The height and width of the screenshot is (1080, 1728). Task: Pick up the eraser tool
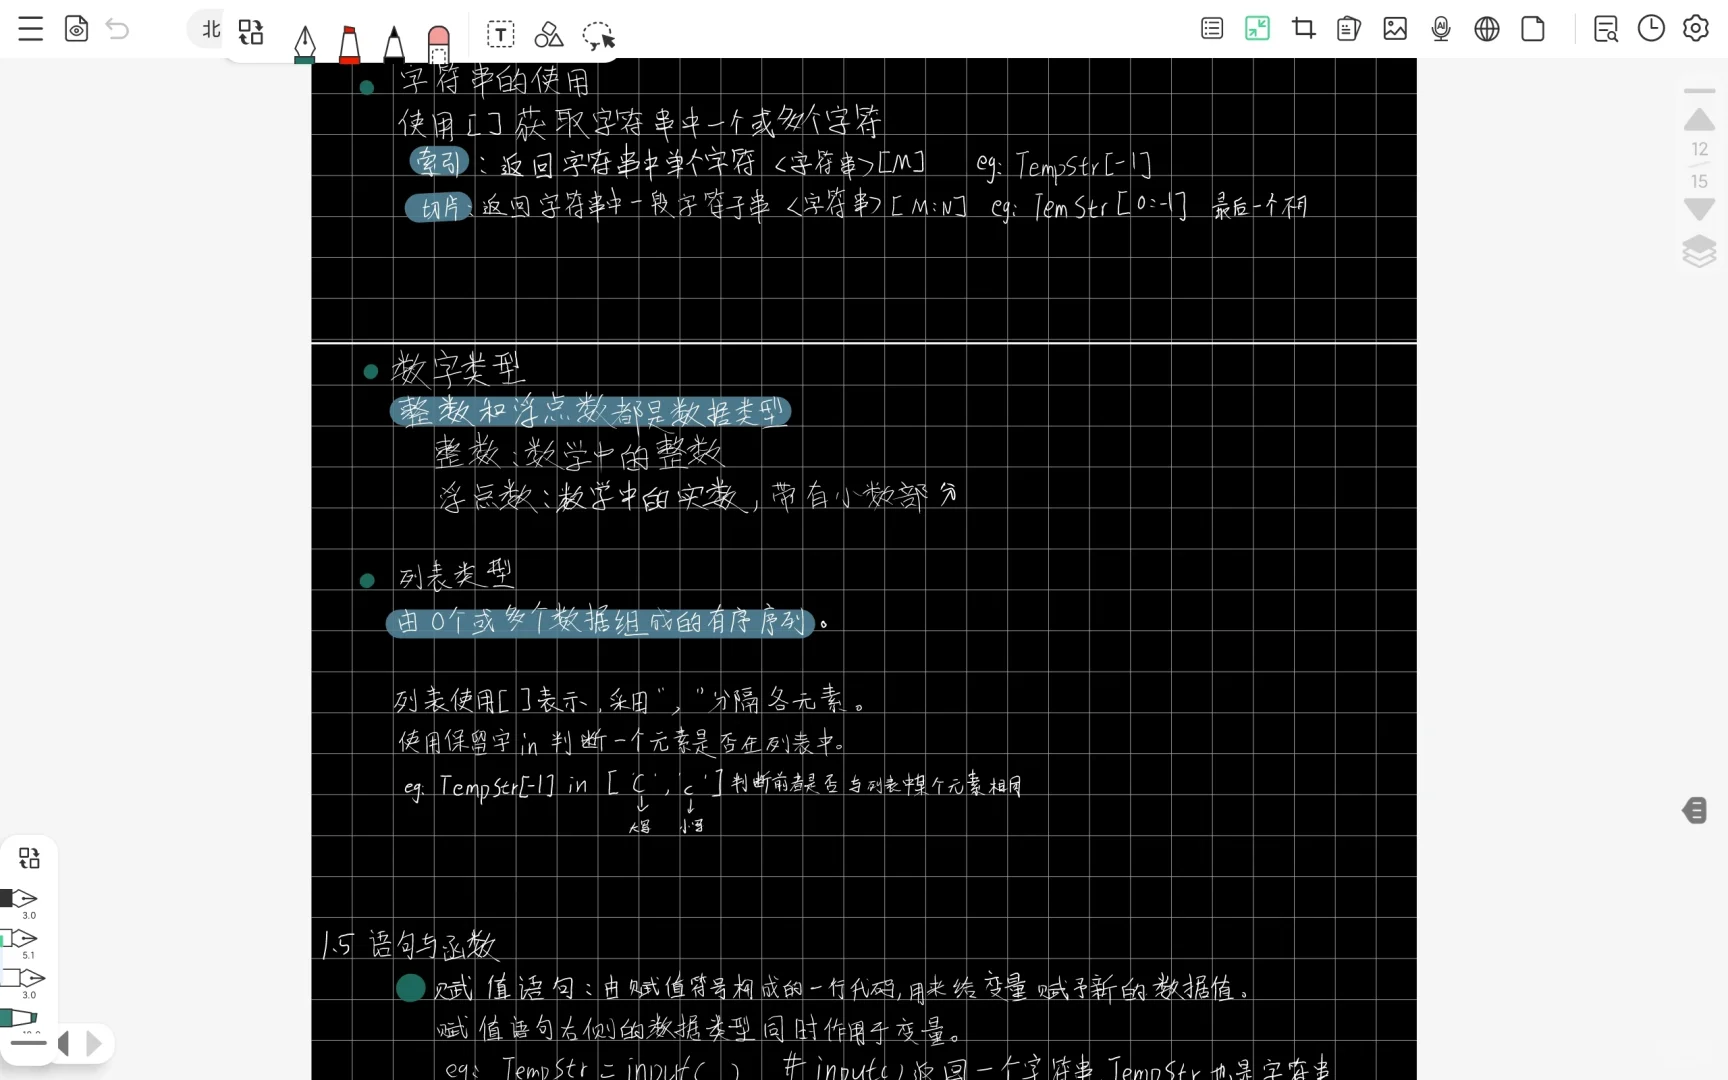[438, 40]
